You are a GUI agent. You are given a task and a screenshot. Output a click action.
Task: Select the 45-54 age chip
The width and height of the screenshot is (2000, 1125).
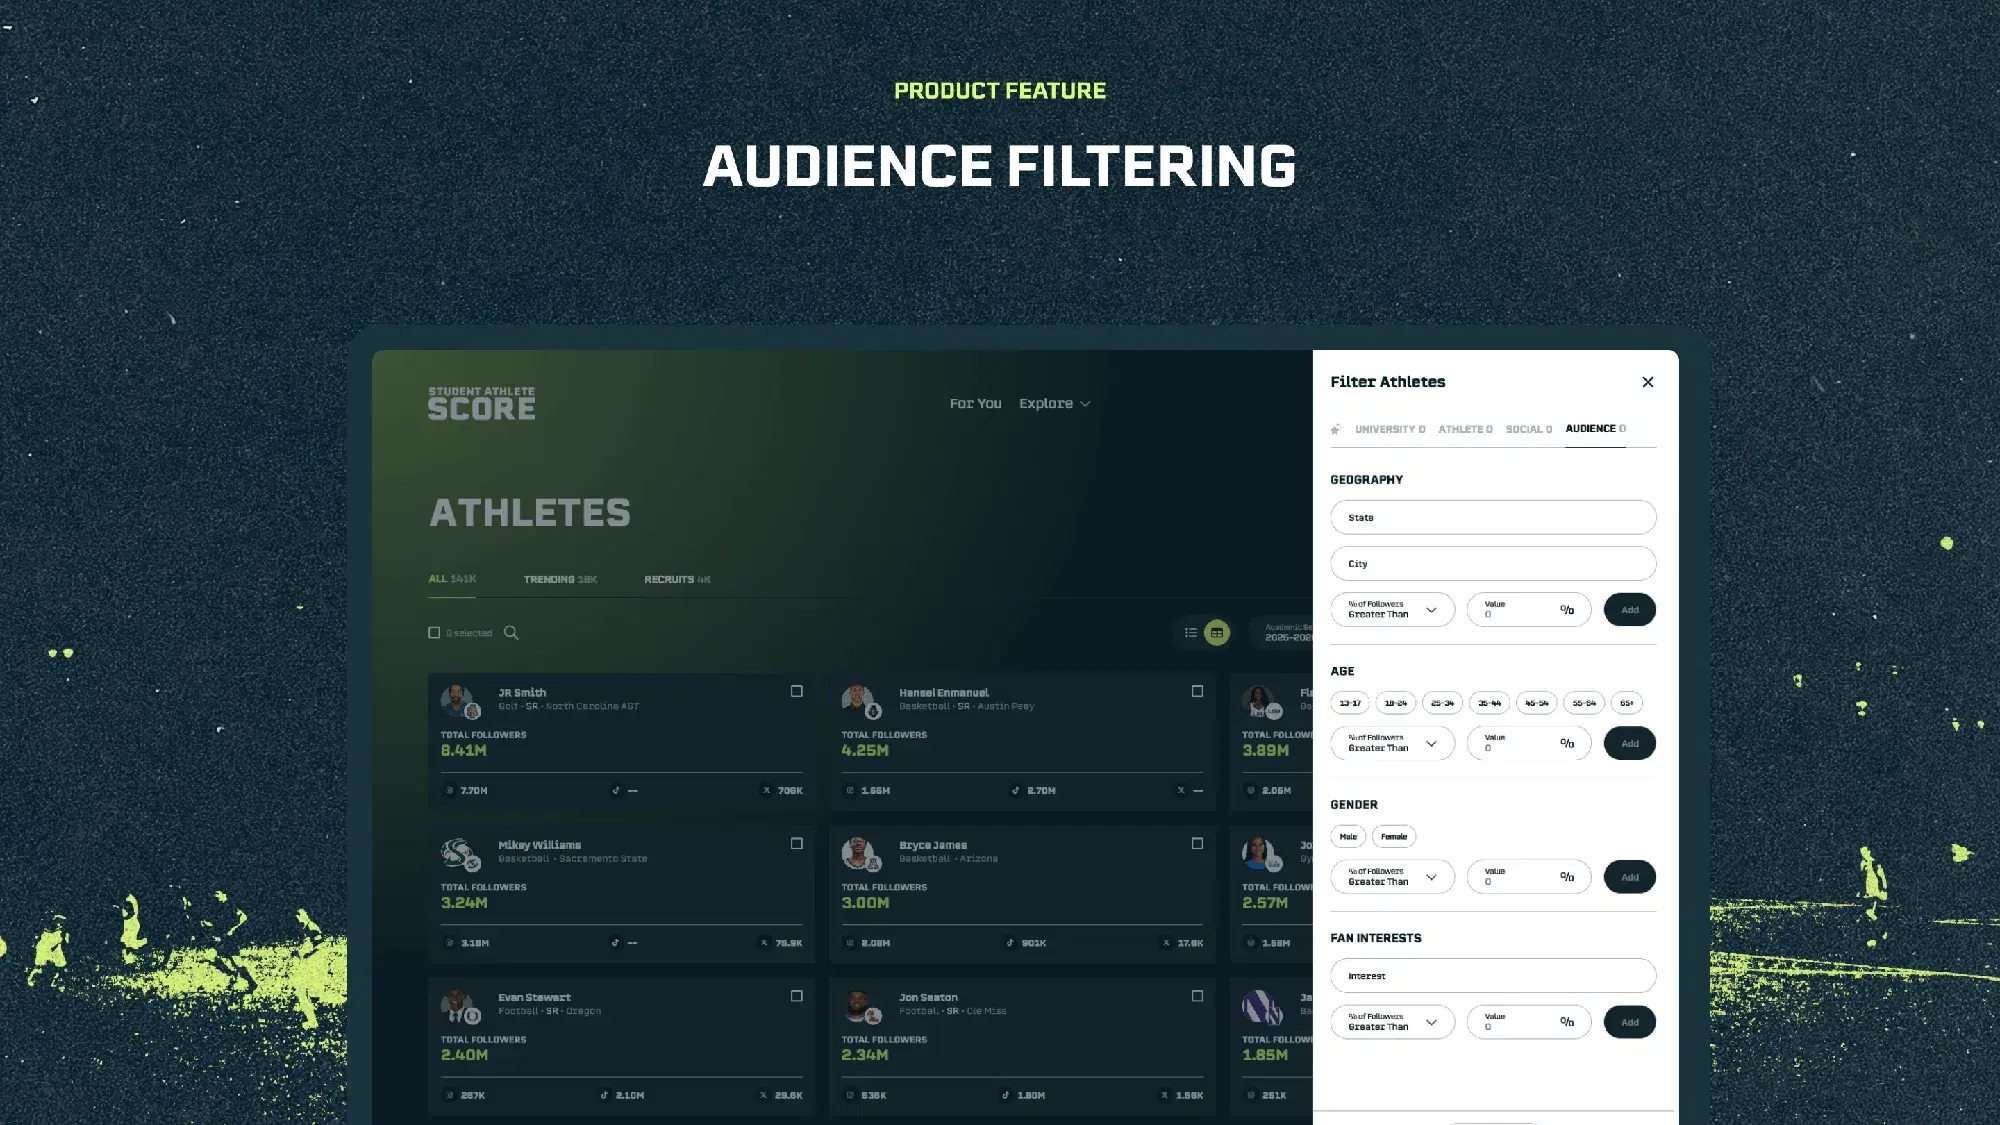(1537, 703)
